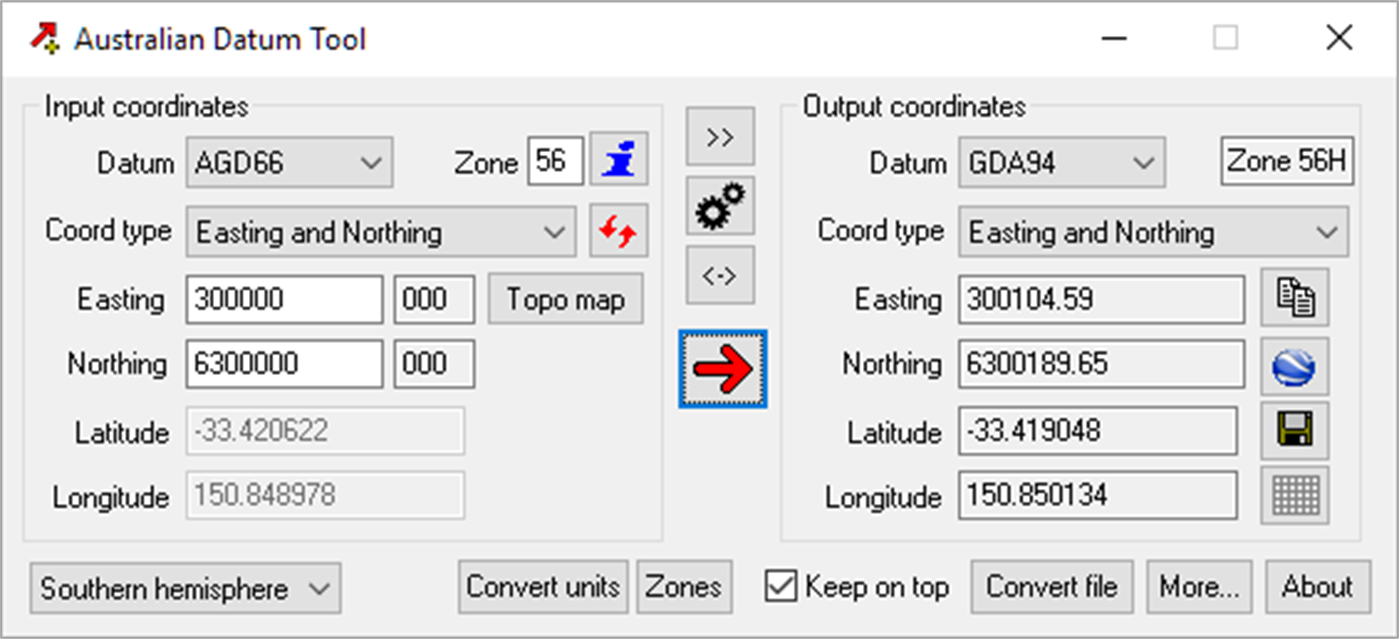The image size is (1399, 639).
Task: Open the input Datum dropdown showing AGD66
Action: (289, 162)
